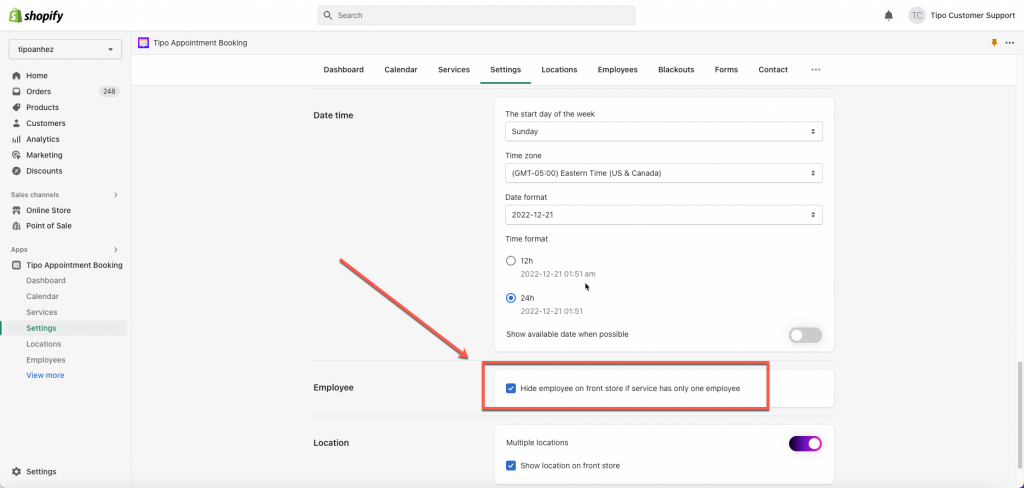Open the app header three-dot menu
The width and height of the screenshot is (1024, 488).
tap(1010, 42)
